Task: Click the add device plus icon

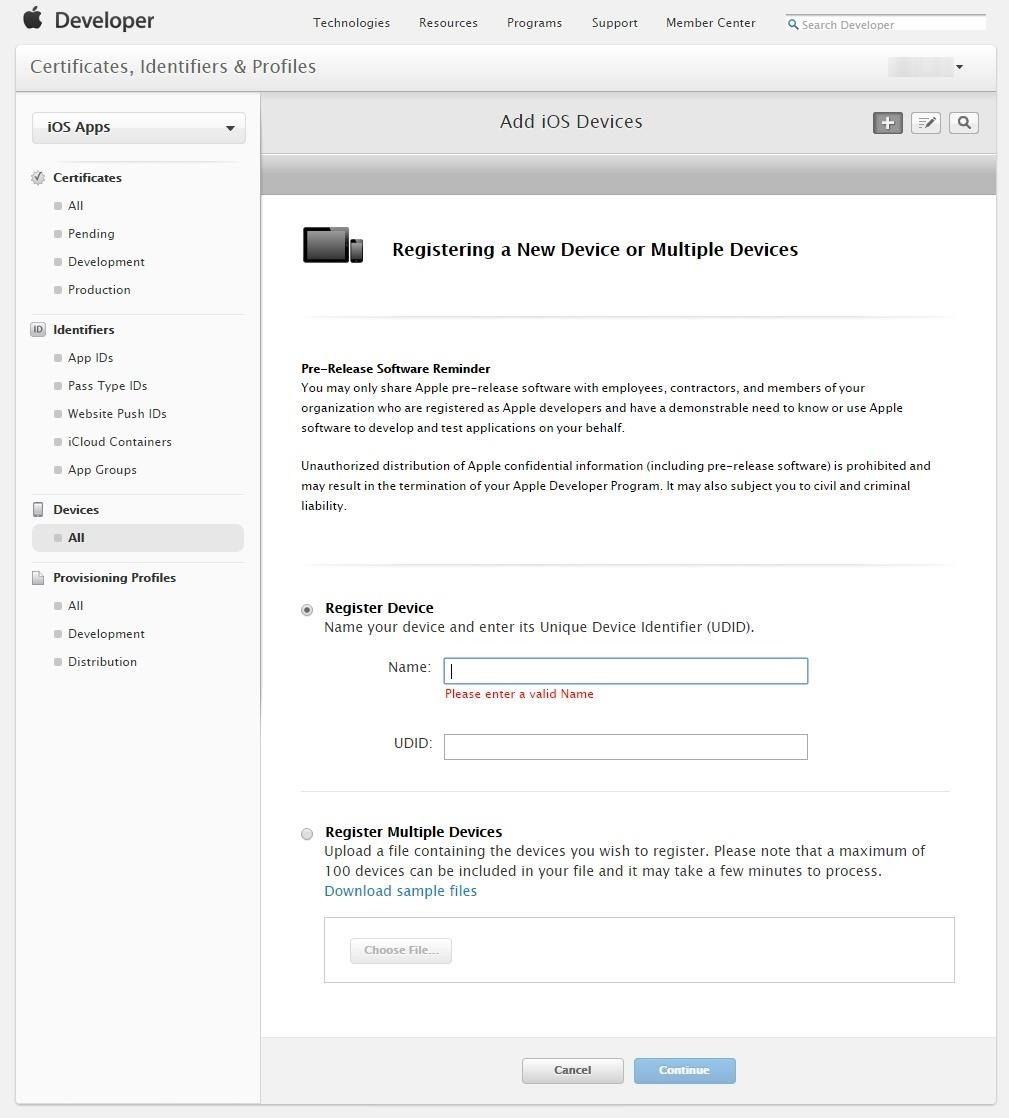Action: 887,123
